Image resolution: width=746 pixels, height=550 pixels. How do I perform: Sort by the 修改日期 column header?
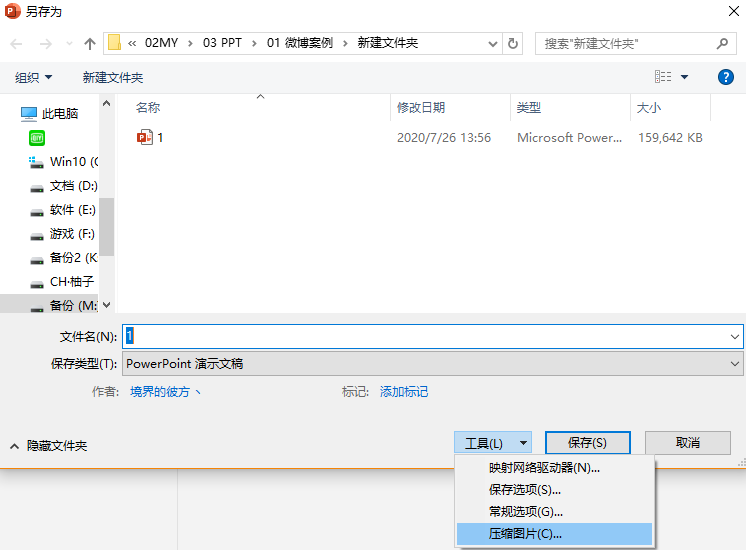click(x=421, y=108)
